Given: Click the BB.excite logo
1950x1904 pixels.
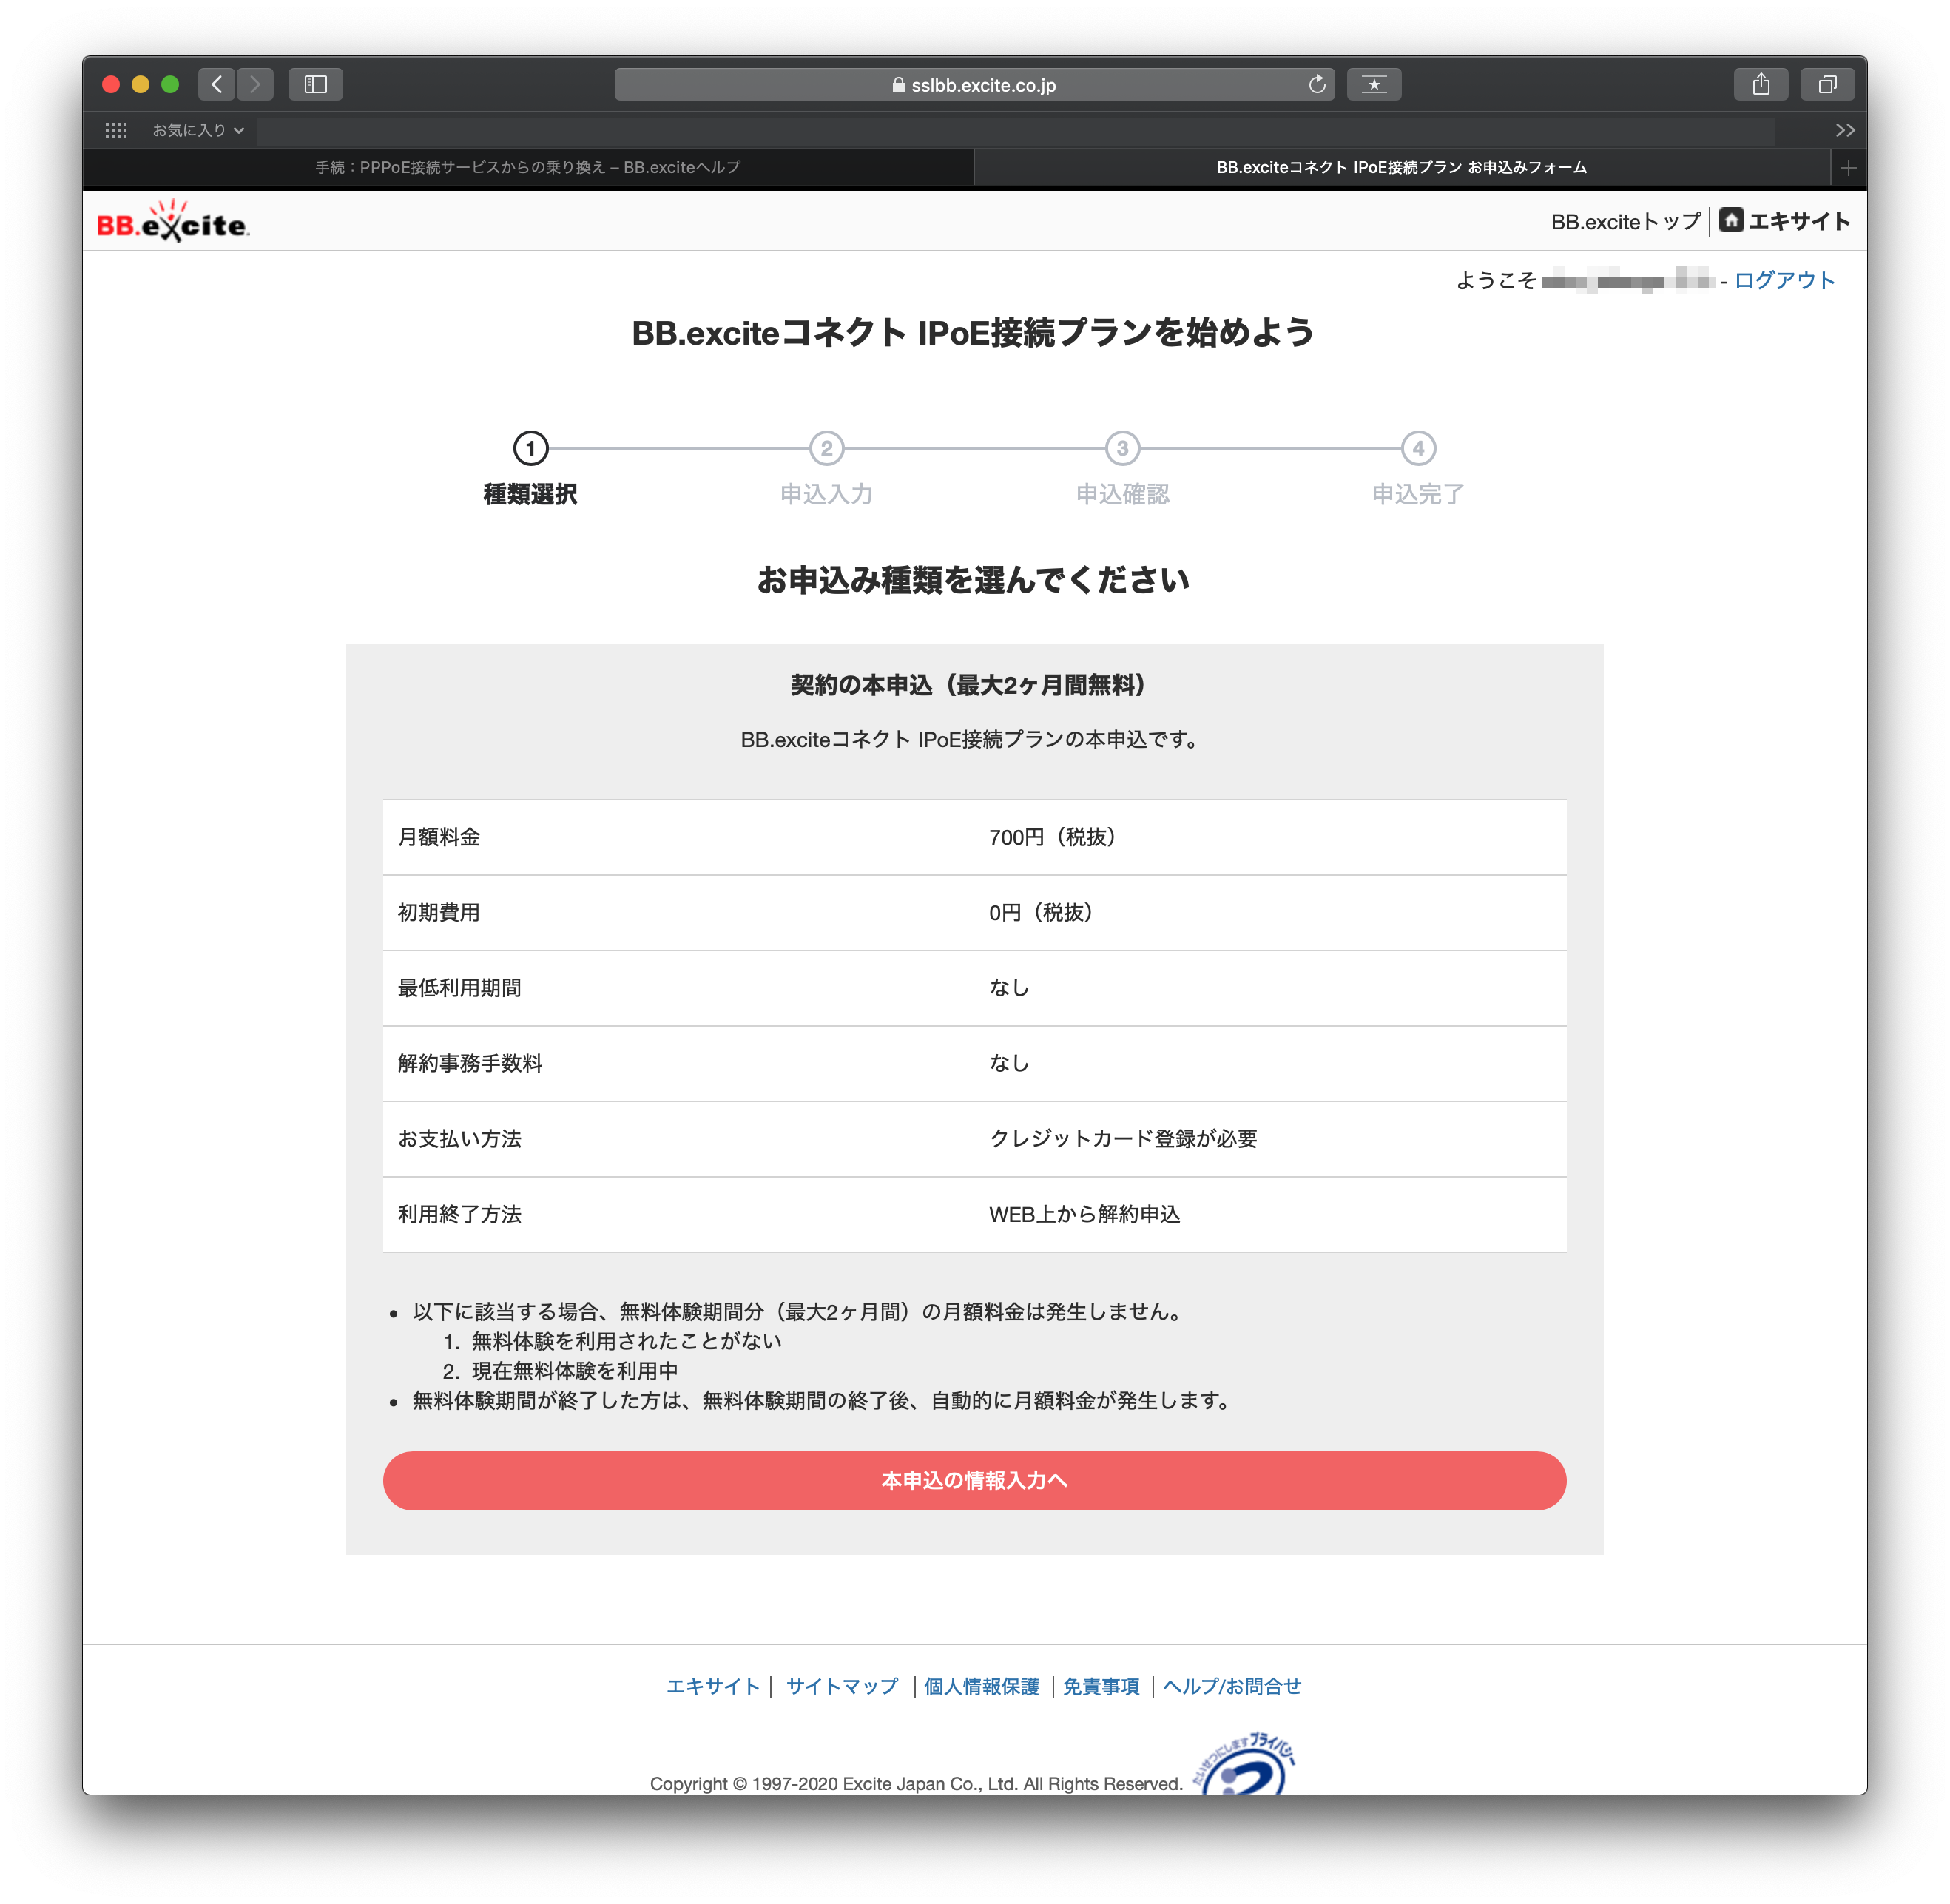Looking at the screenshot, I should [172, 221].
